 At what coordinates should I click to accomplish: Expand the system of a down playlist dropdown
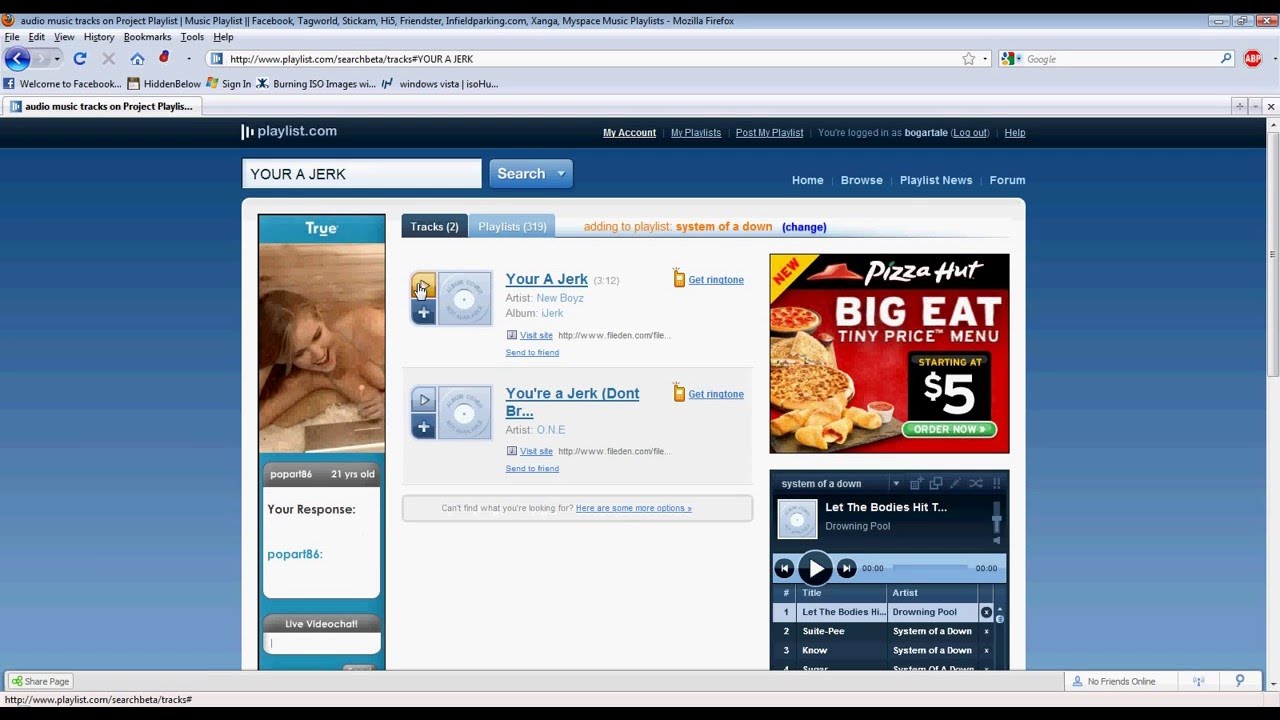(x=896, y=484)
